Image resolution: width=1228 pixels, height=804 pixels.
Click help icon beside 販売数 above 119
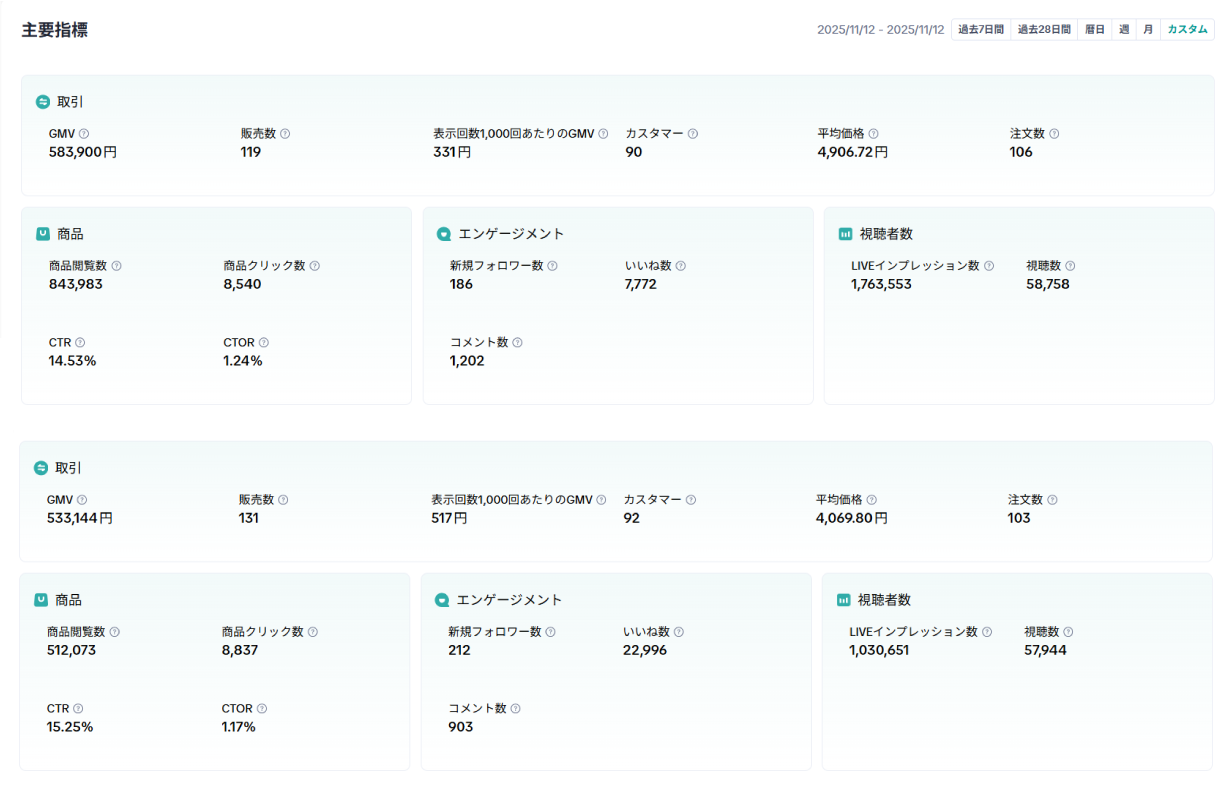coord(285,134)
